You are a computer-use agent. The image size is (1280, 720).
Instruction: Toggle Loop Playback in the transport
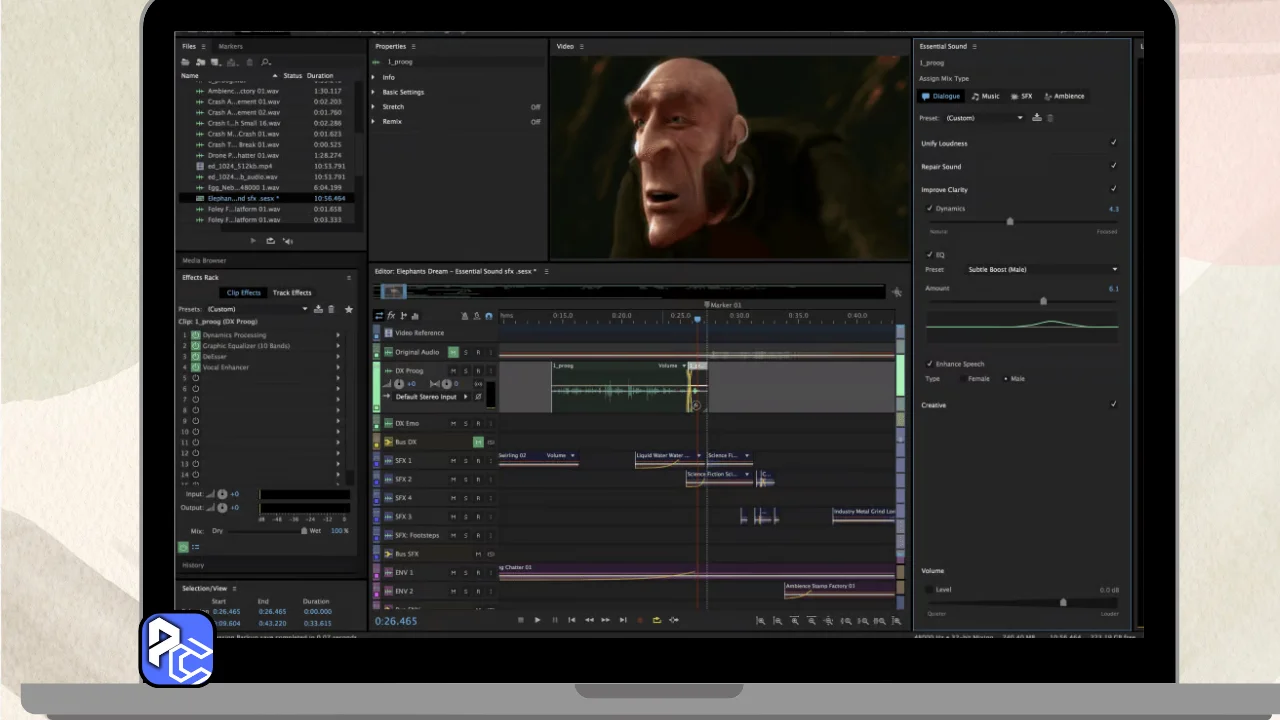(657, 620)
